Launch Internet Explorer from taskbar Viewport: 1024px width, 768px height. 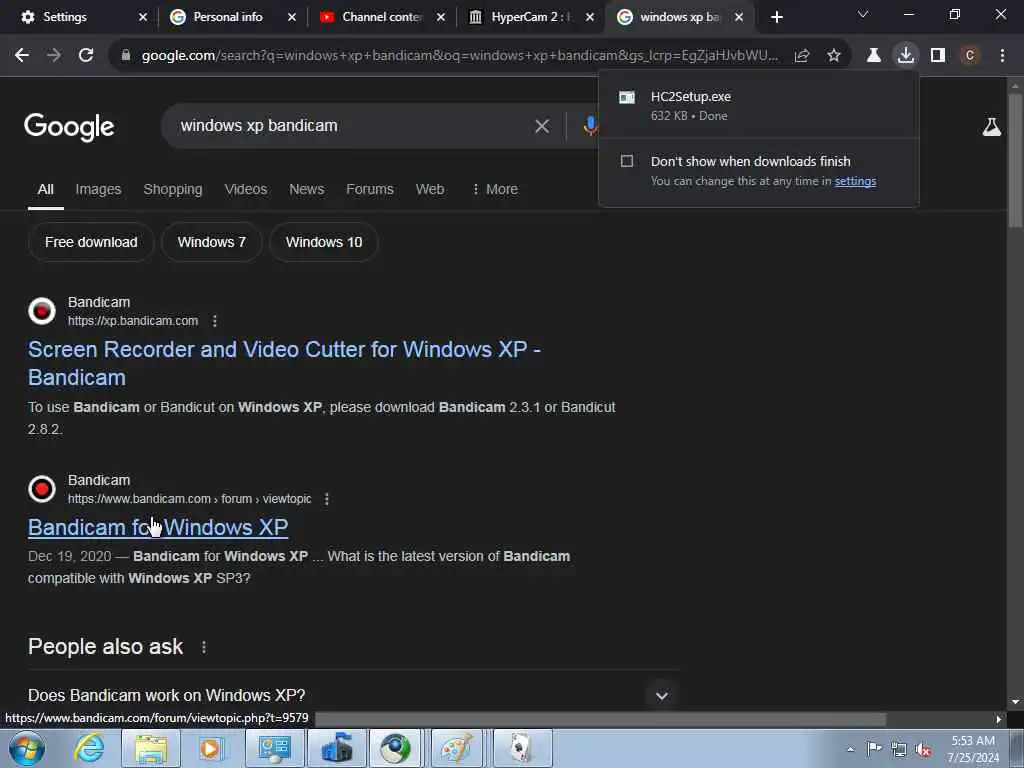click(89, 748)
